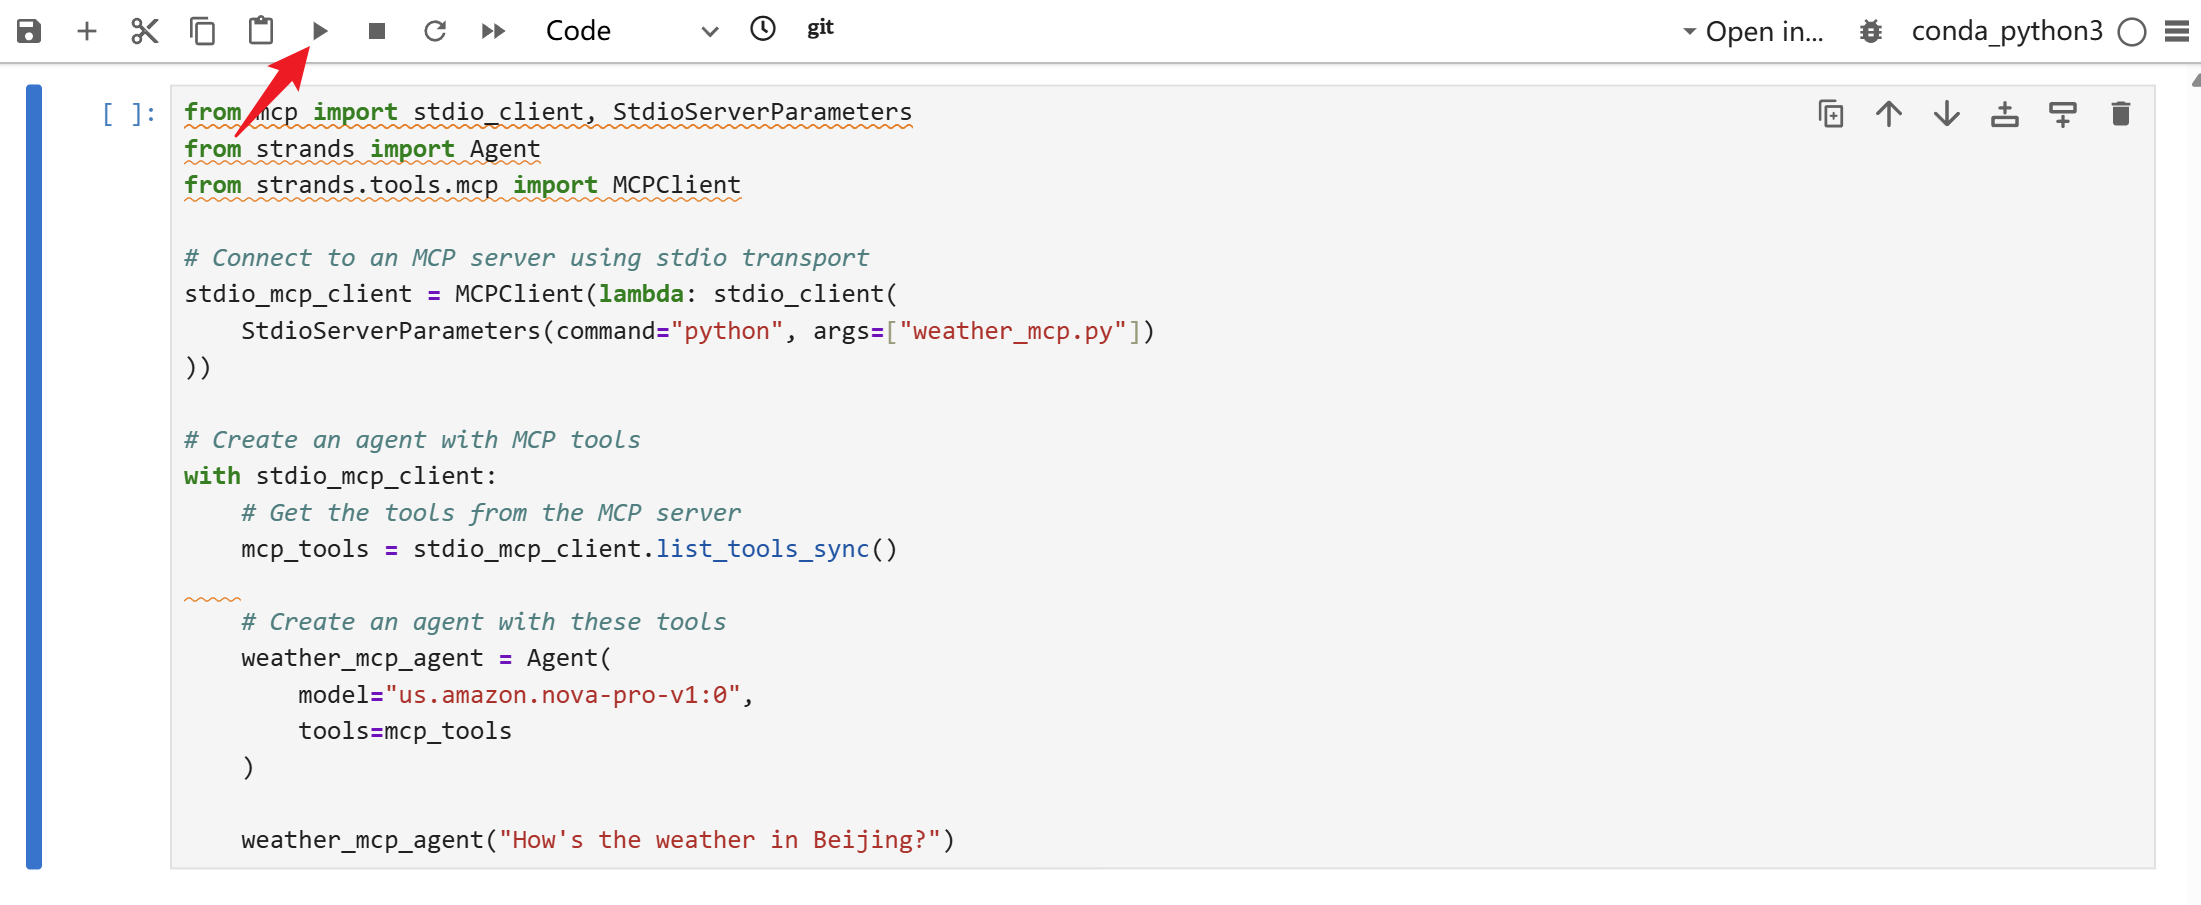Save the notebook with the disk icon
The height and width of the screenshot is (905, 2201).
tap(29, 31)
